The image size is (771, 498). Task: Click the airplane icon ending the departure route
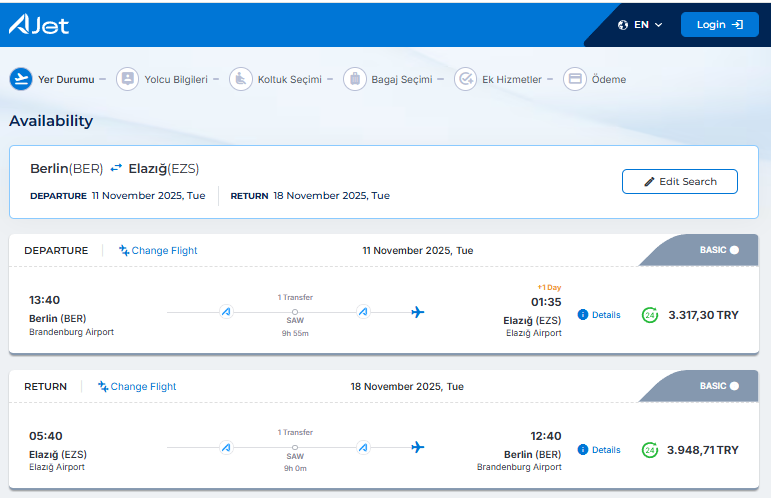[x=417, y=312]
